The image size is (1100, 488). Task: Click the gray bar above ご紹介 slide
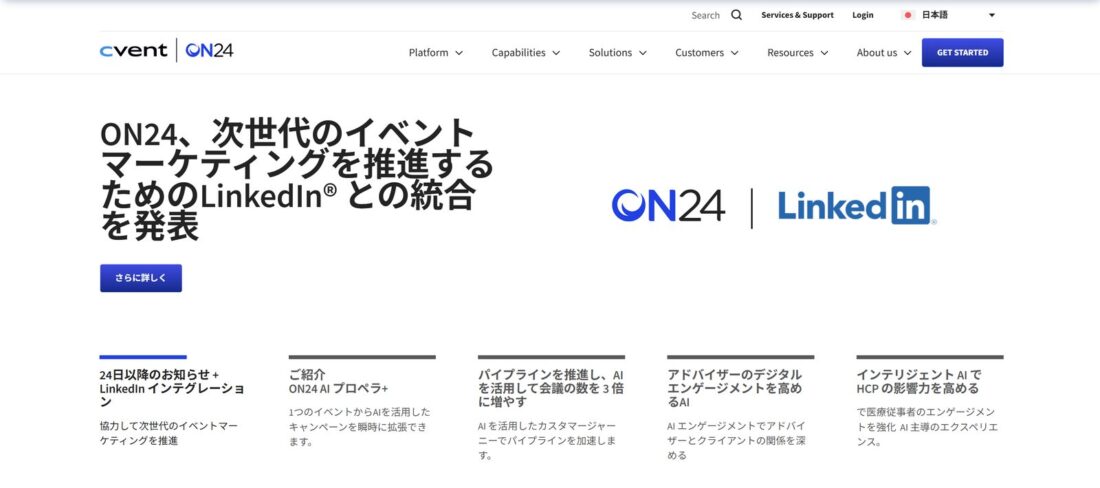362,357
